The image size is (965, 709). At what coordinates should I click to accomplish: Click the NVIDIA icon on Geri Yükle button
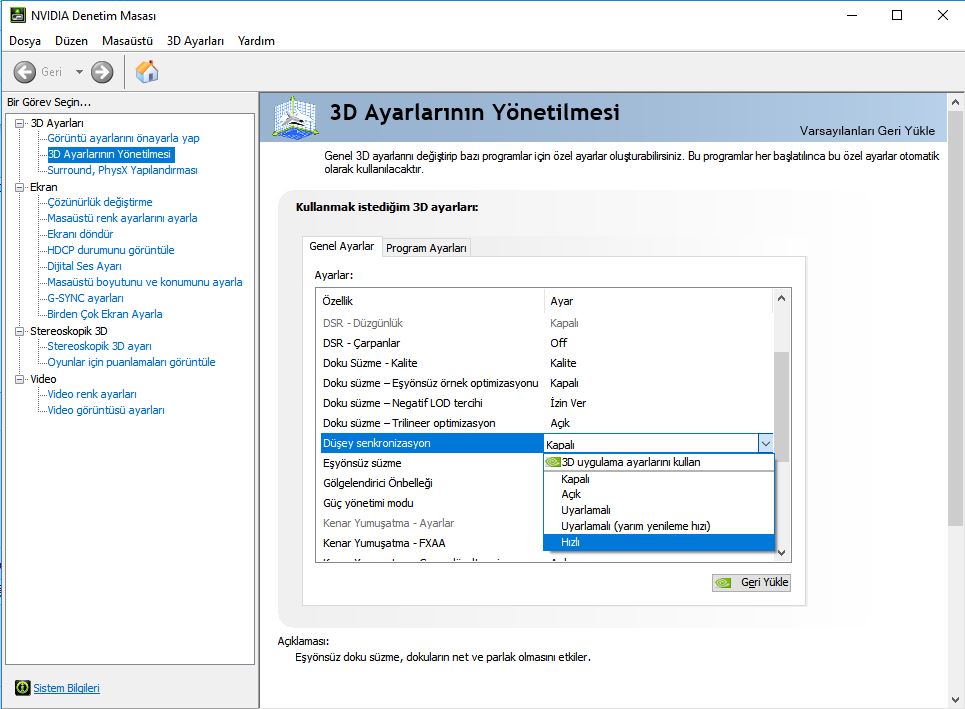tap(724, 582)
